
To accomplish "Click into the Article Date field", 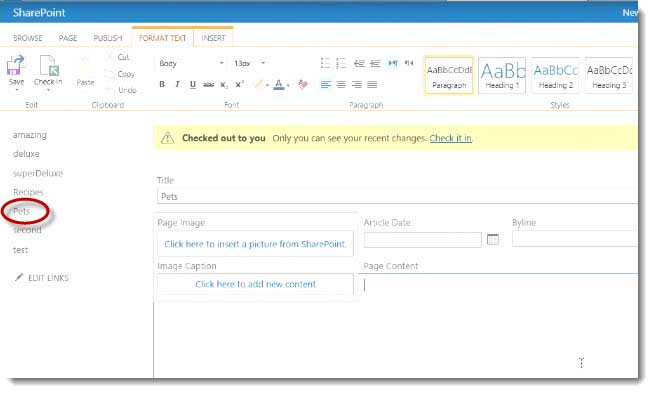I will [x=422, y=240].
